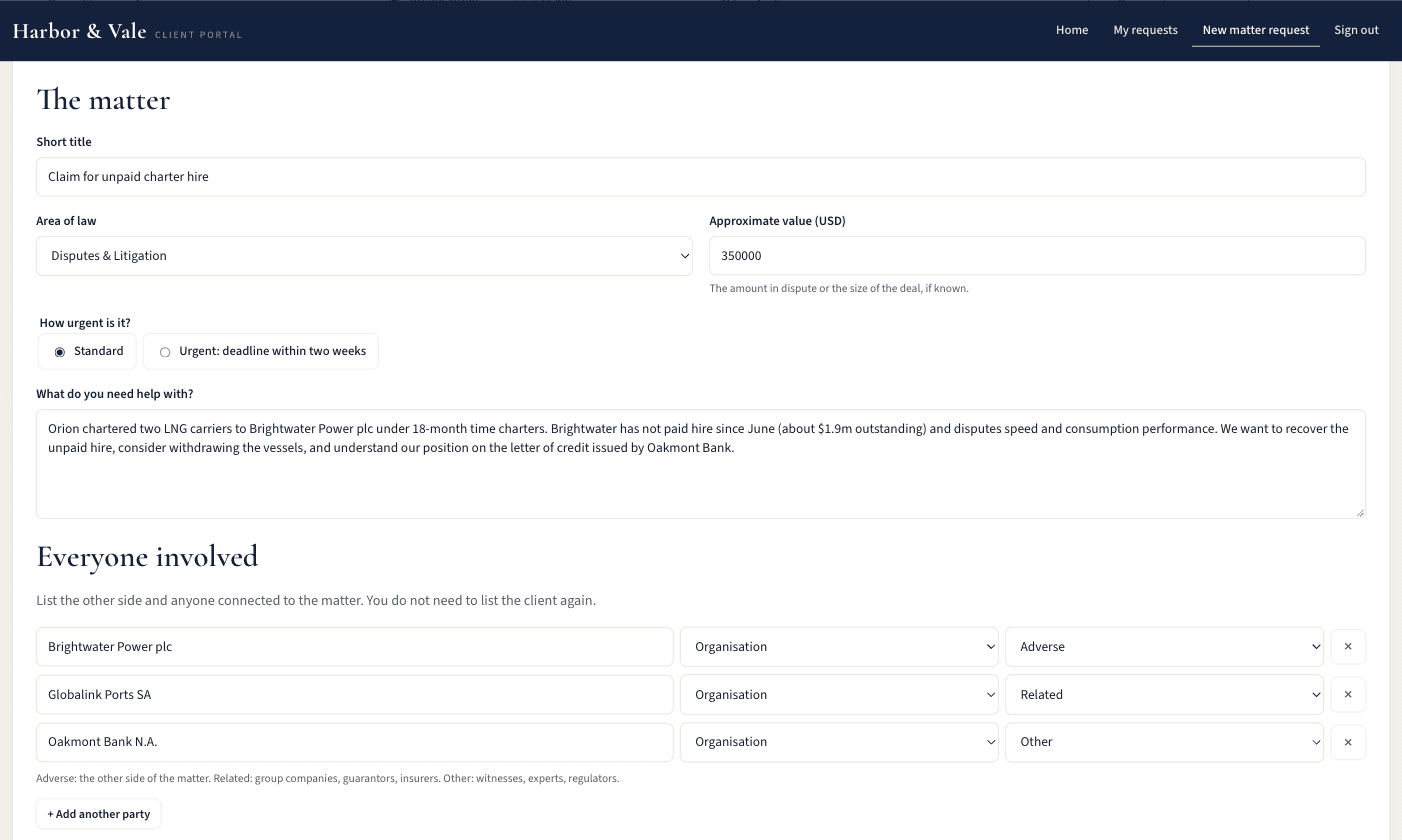Image resolution: width=1402 pixels, height=840 pixels.
Task: Click the Add another party button
Action: tap(99, 814)
